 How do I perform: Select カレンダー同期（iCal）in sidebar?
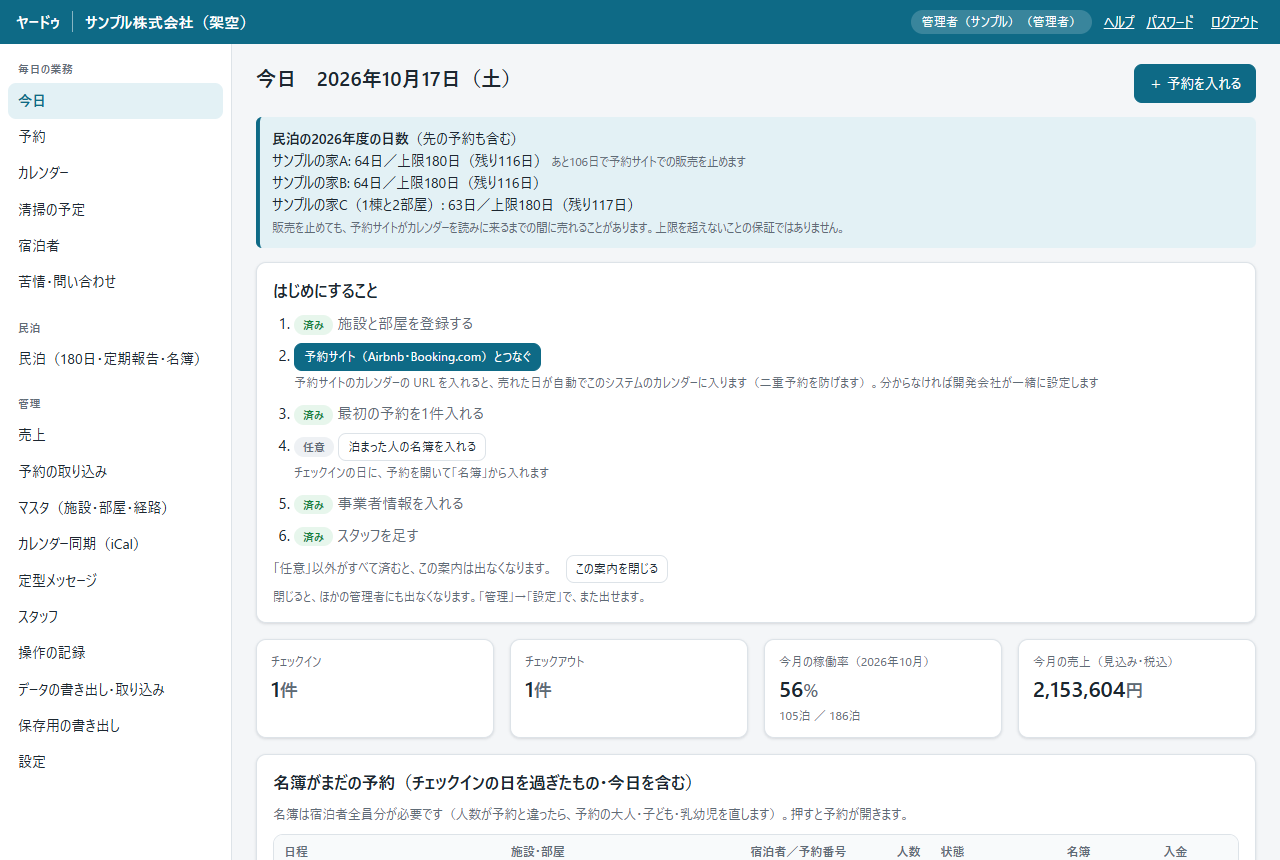coord(115,544)
